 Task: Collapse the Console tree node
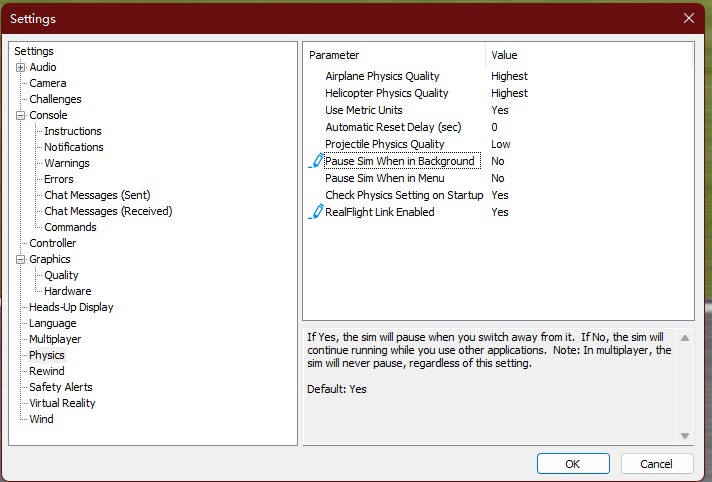point(20,115)
